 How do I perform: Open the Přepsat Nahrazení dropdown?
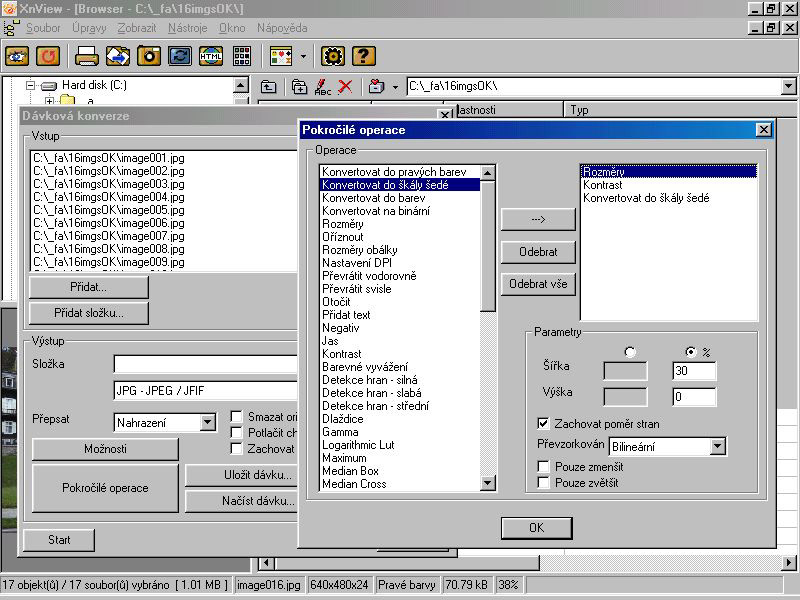[208, 423]
